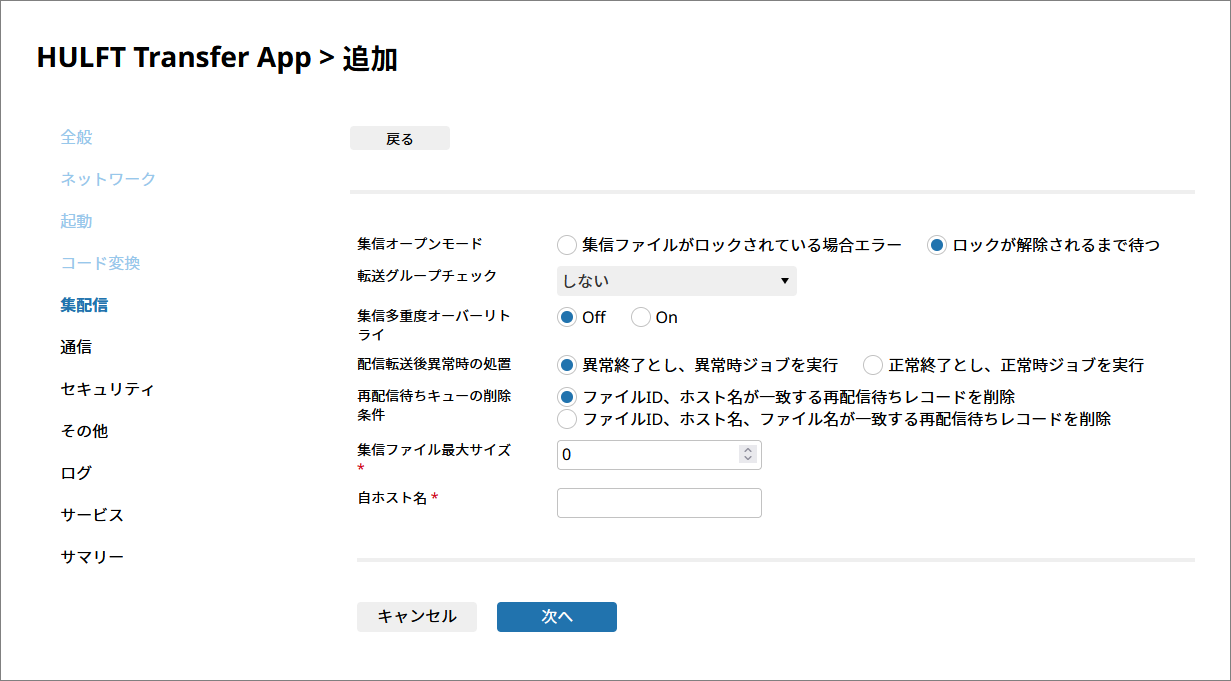Click the 集信ファイル最大サイズ stepper arrows
This screenshot has width=1231, height=681.
747,454
